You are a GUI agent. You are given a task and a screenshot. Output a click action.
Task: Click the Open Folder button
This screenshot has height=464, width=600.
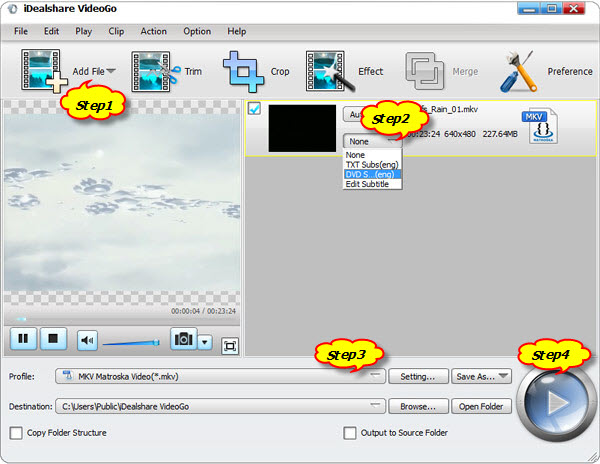[x=481, y=406]
